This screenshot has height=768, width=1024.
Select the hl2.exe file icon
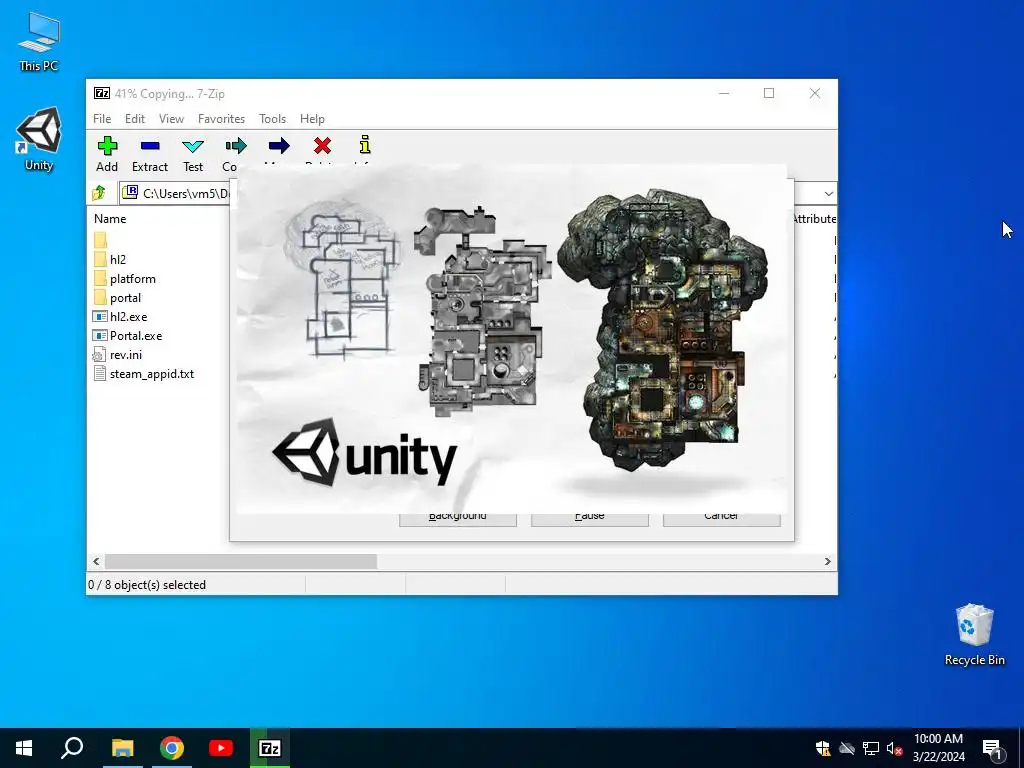click(x=99, y=317)
